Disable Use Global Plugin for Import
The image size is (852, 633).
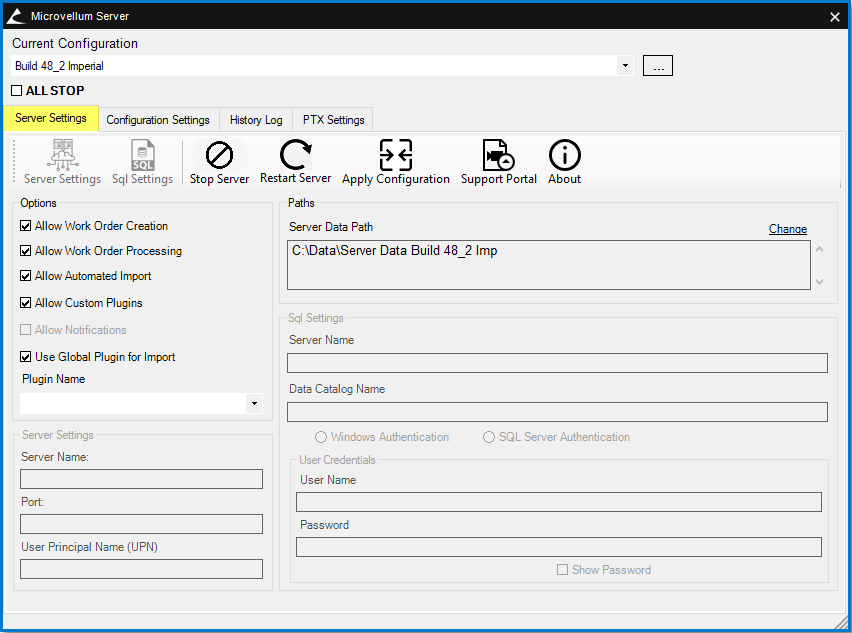click(26, 357)
